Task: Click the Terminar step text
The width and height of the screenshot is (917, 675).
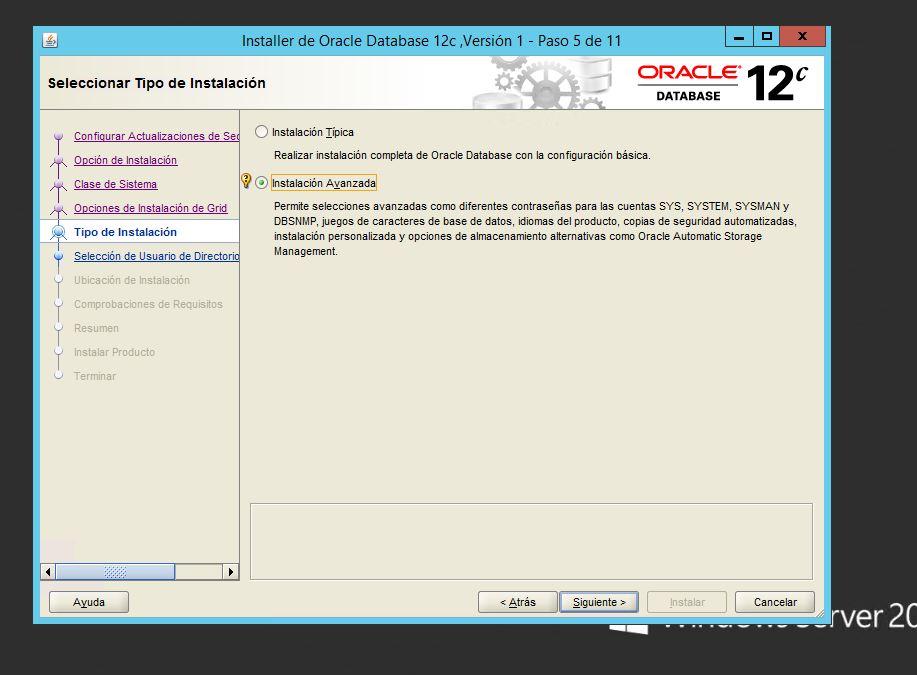Action: pyautogui.click(x=95, y=376)
